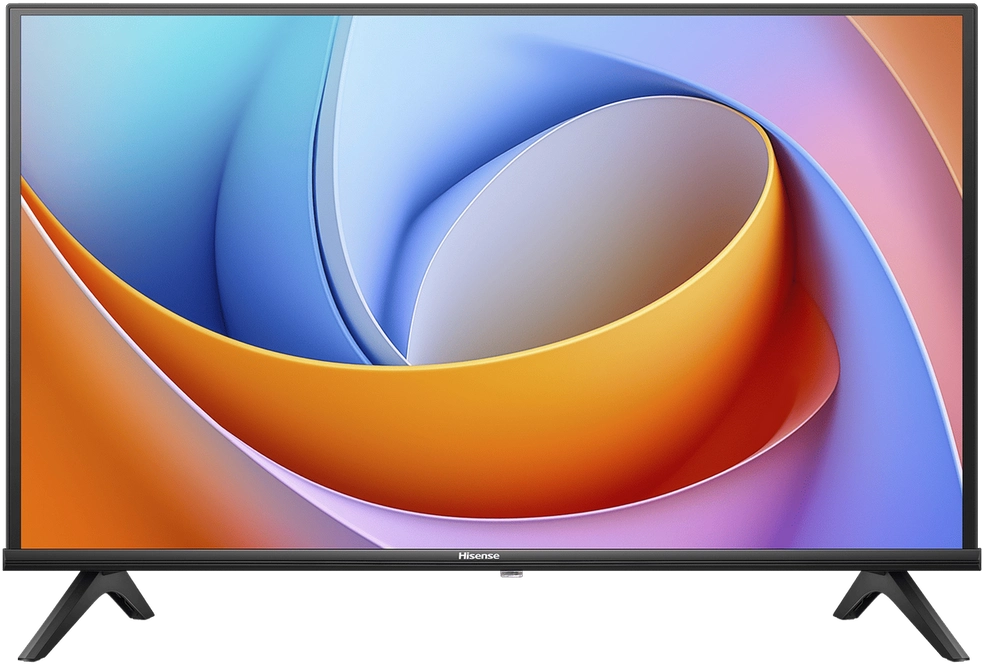This screenshot has height=665, width=984.
Task: Click the right bezel edge of the TV
Action: click(971, 280)
